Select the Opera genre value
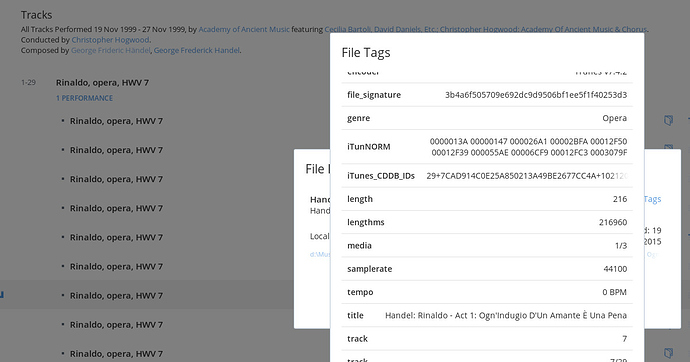This screenshot has width=690, height=362. coord(615,118)
